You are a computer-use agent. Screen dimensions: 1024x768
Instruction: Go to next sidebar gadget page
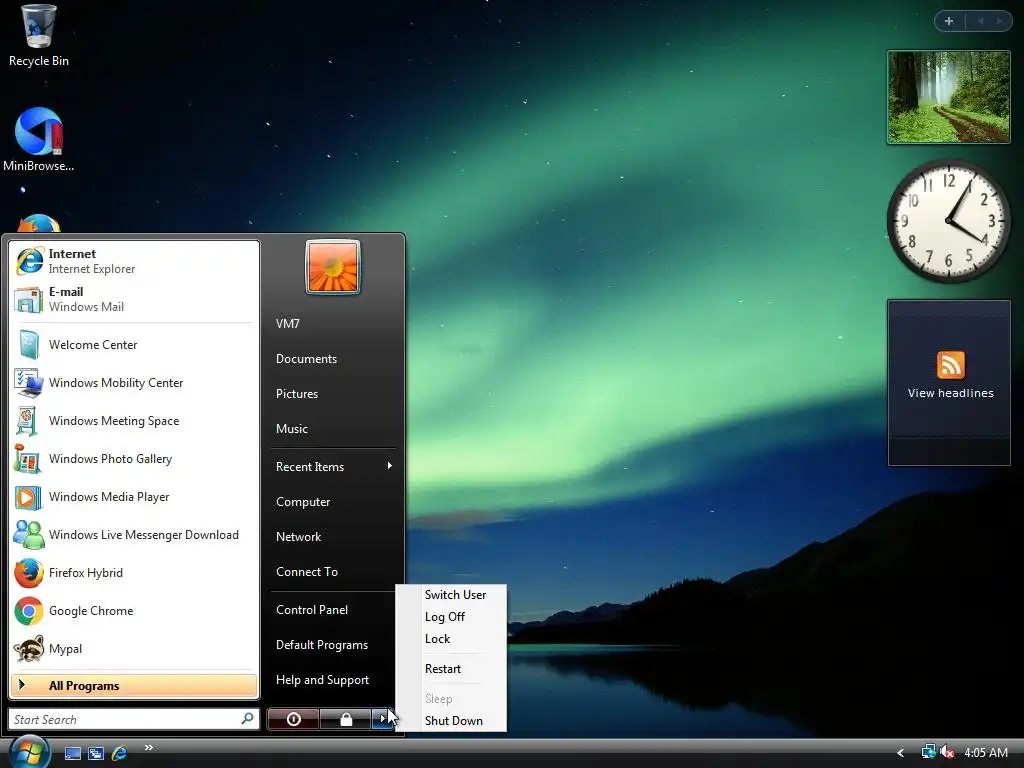[x=999, y=21]
